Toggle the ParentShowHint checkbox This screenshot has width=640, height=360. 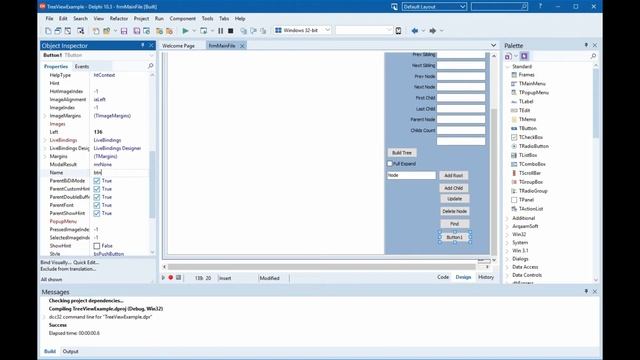97,213
